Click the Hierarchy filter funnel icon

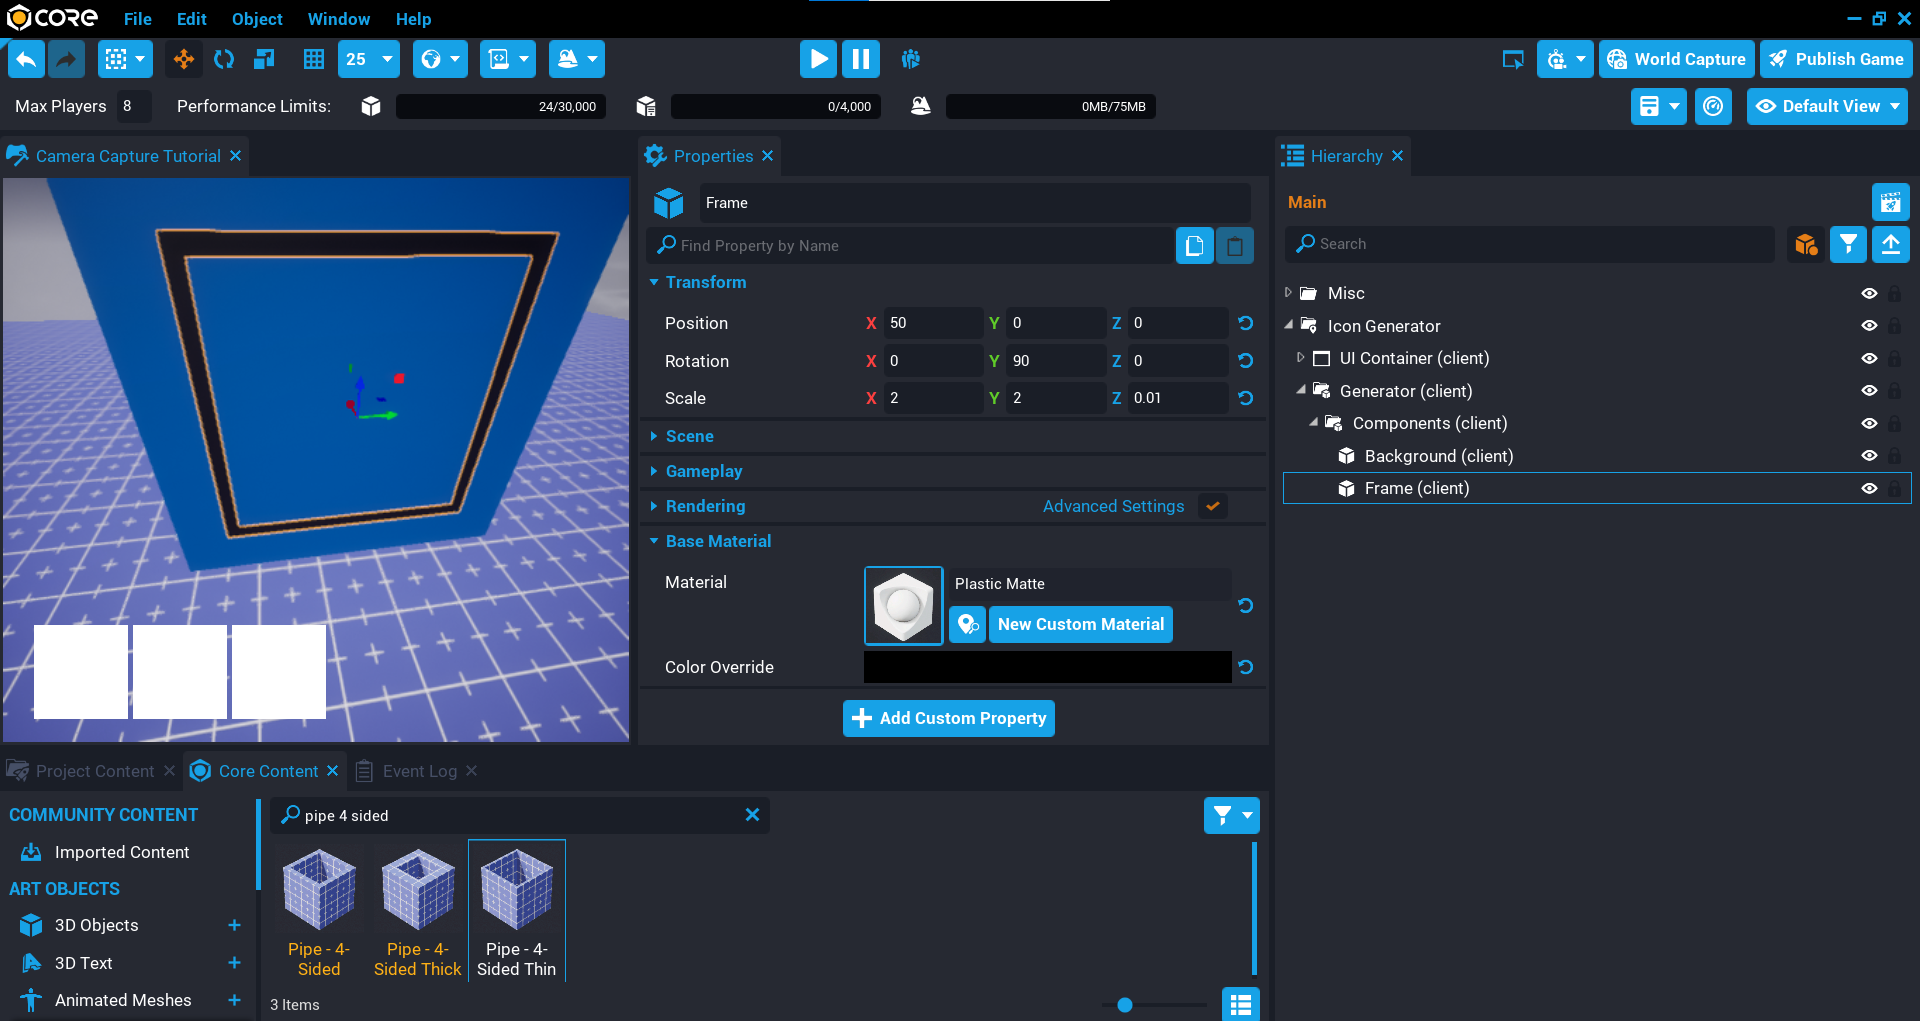coord(1848,244)
